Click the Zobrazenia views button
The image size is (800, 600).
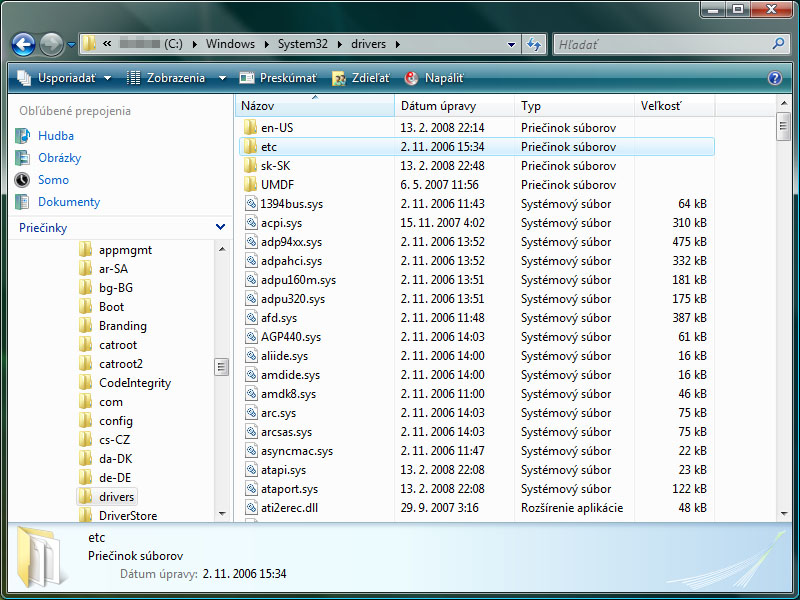click(165, 78)
